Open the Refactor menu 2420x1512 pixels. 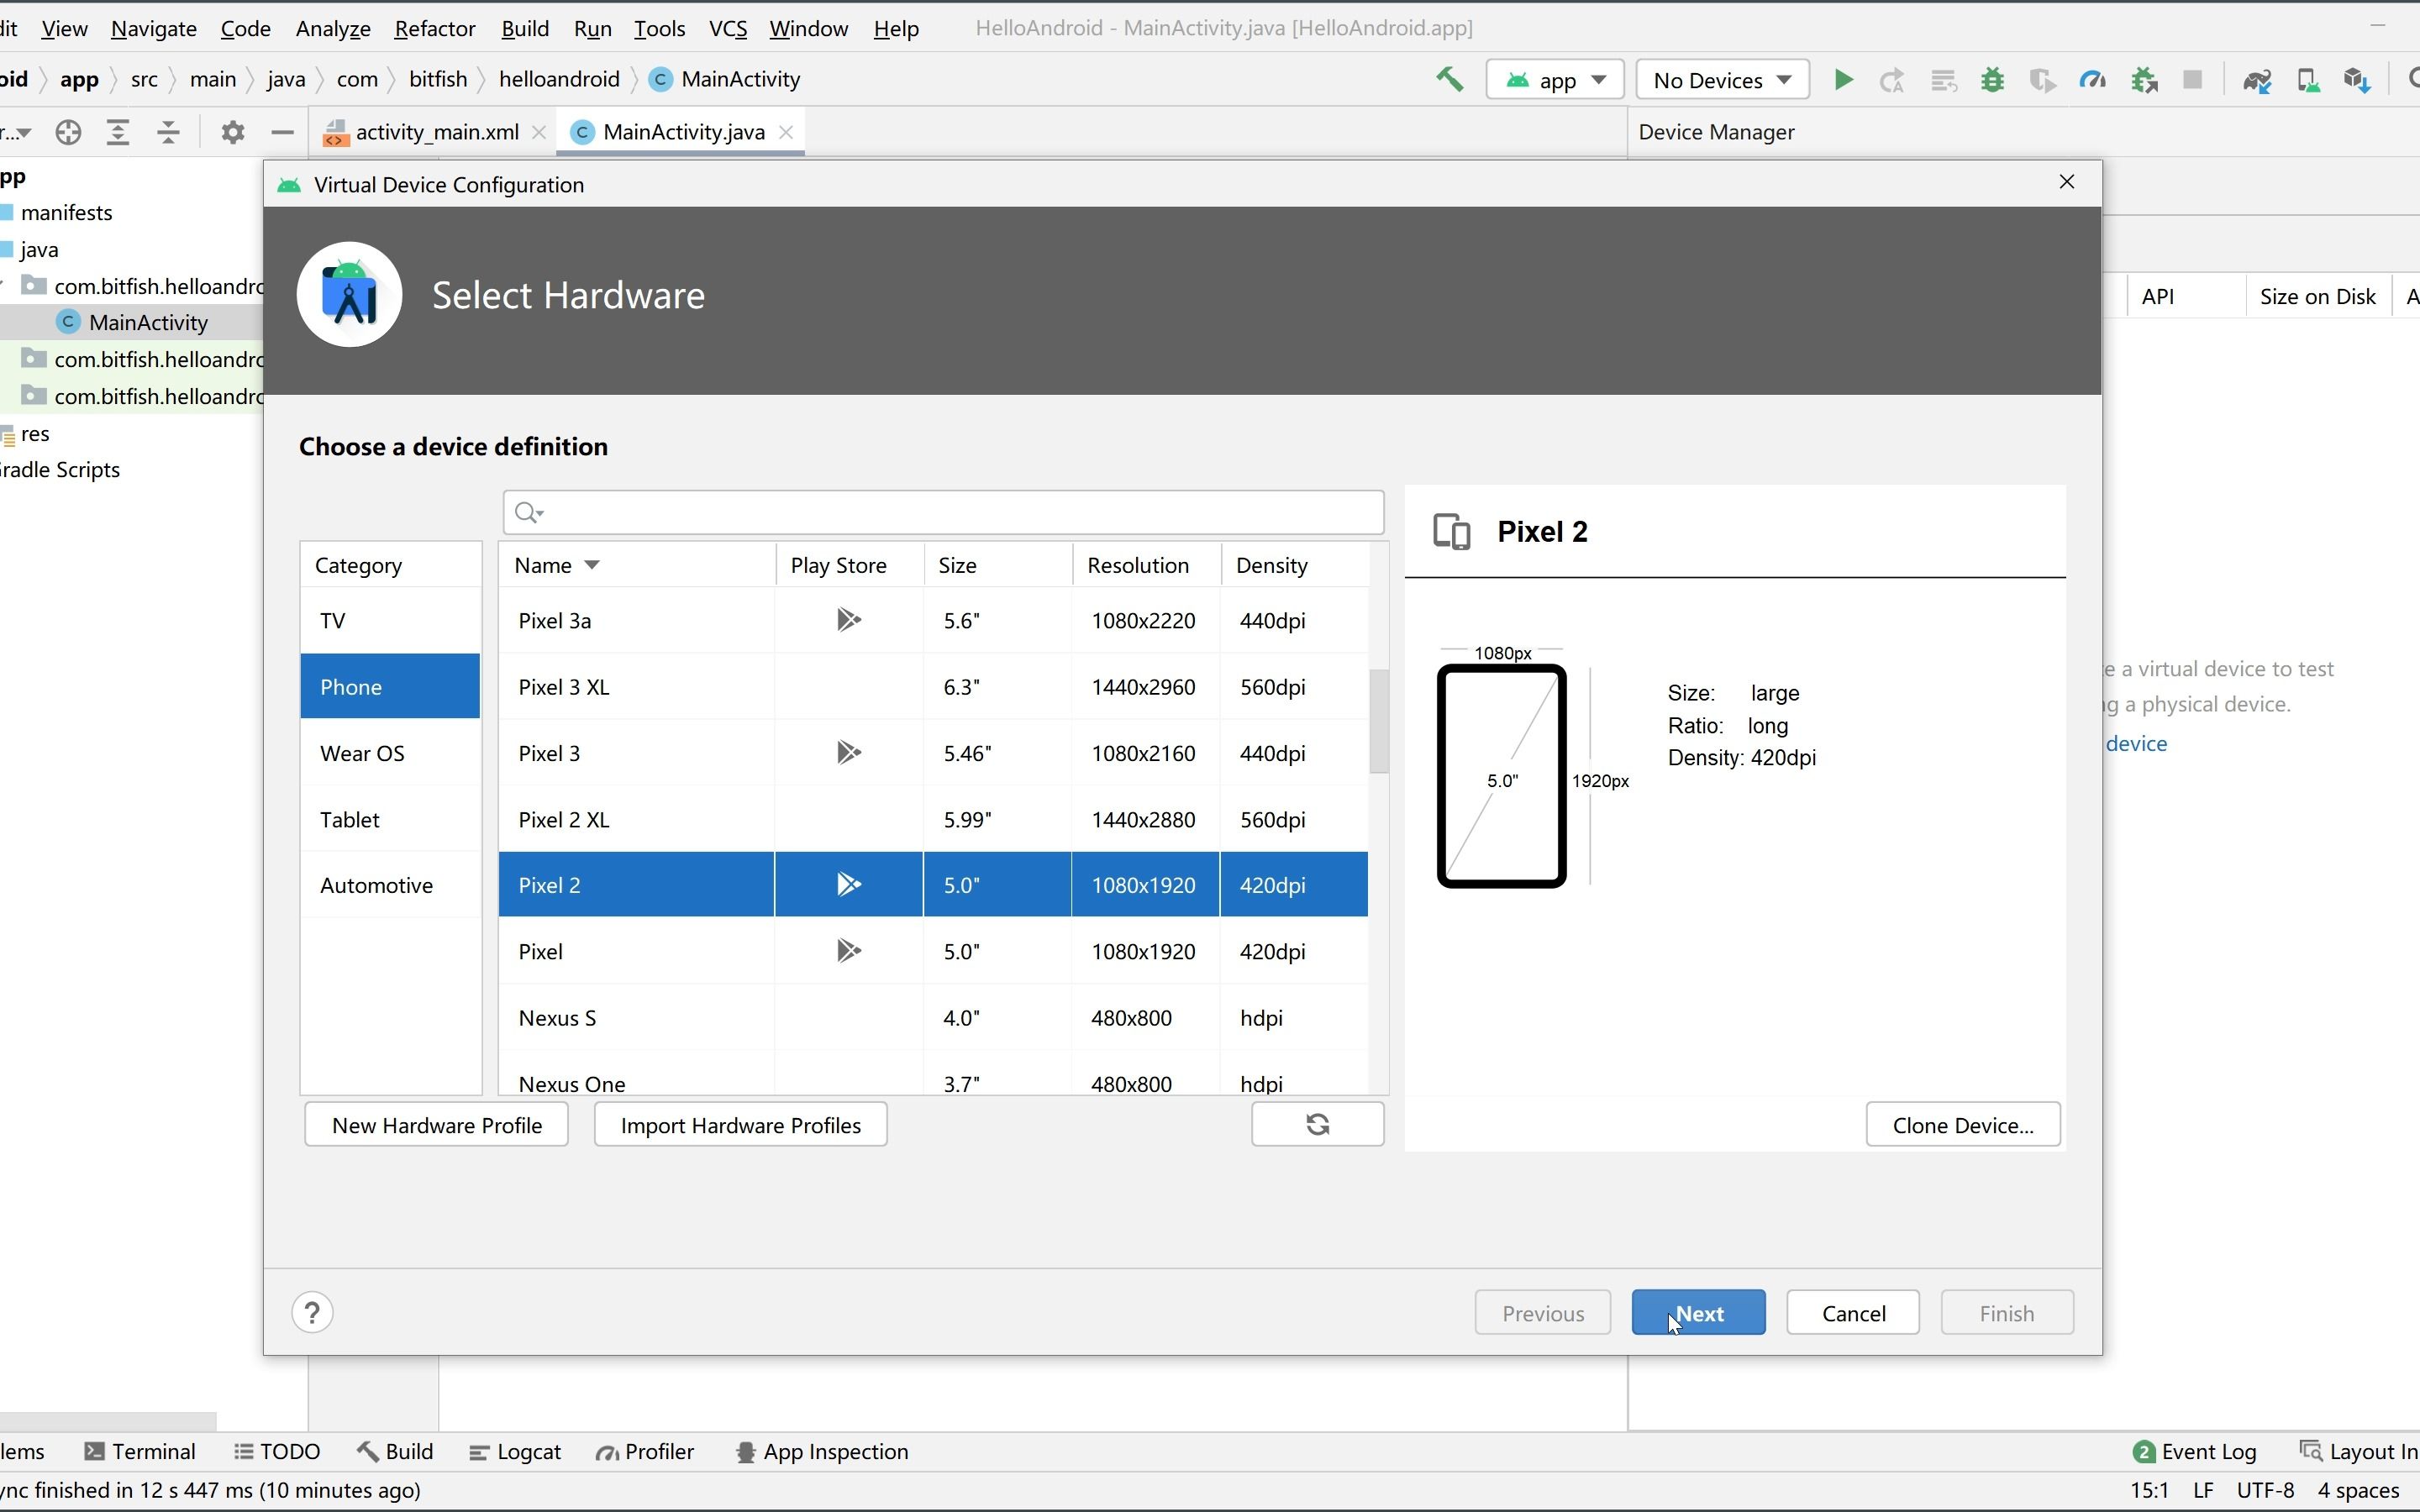(434, 28)
